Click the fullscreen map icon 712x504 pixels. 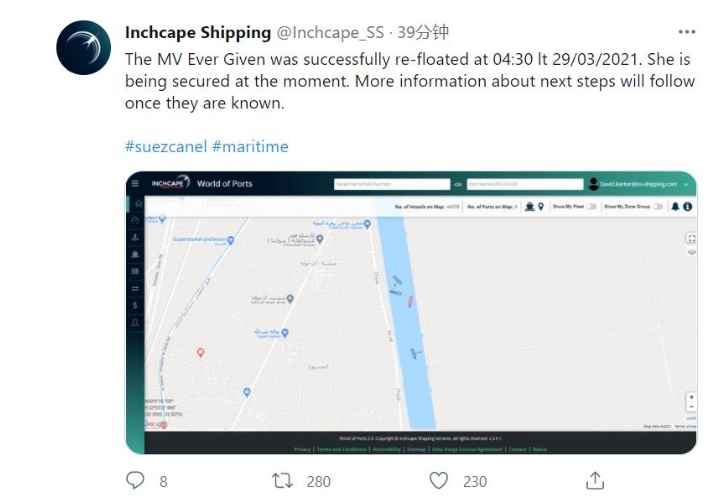(x=691, y=238)
